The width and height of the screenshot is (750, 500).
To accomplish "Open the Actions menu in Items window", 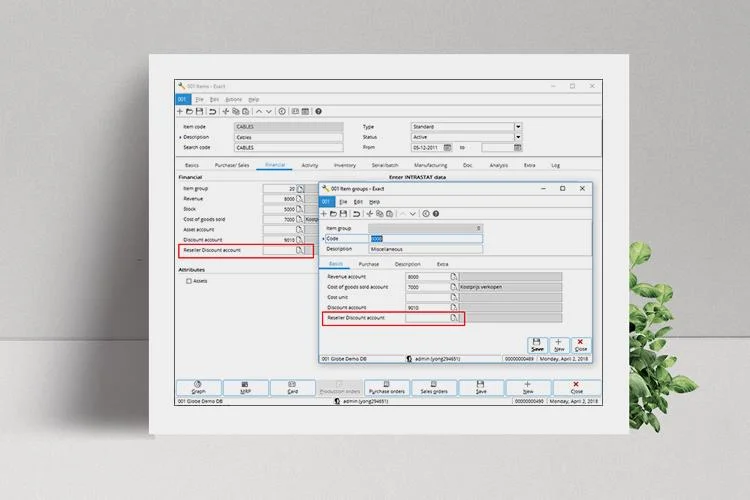I will 233,100.
